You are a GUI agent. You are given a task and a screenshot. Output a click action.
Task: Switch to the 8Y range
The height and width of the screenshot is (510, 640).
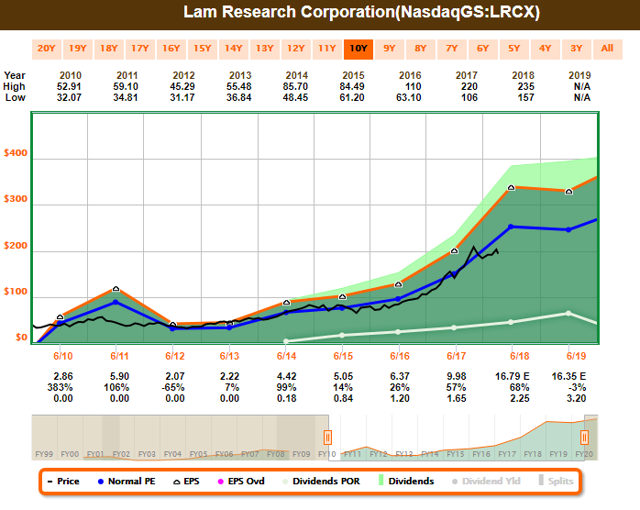pos(421,49)
